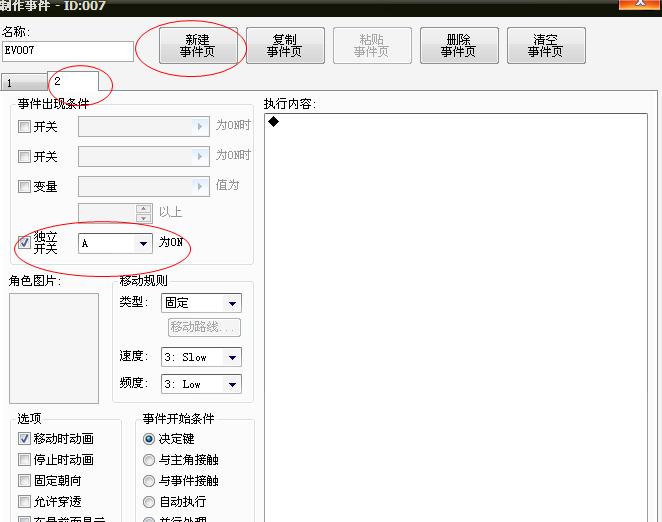The height and width of the screenshot is (522, 662).
Task: Close the 制作事件 window
Action: [640, 4]
